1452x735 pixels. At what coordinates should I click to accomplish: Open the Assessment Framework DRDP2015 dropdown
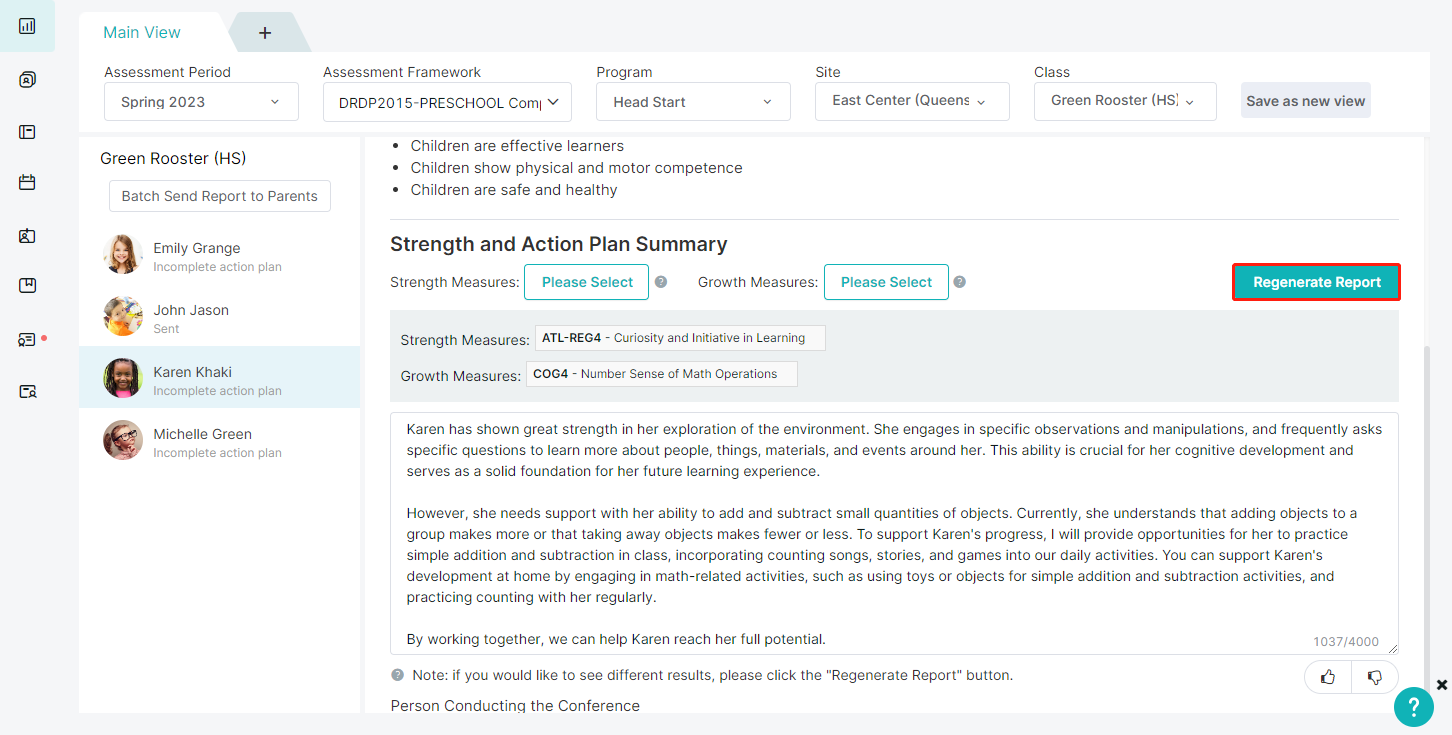447,102
